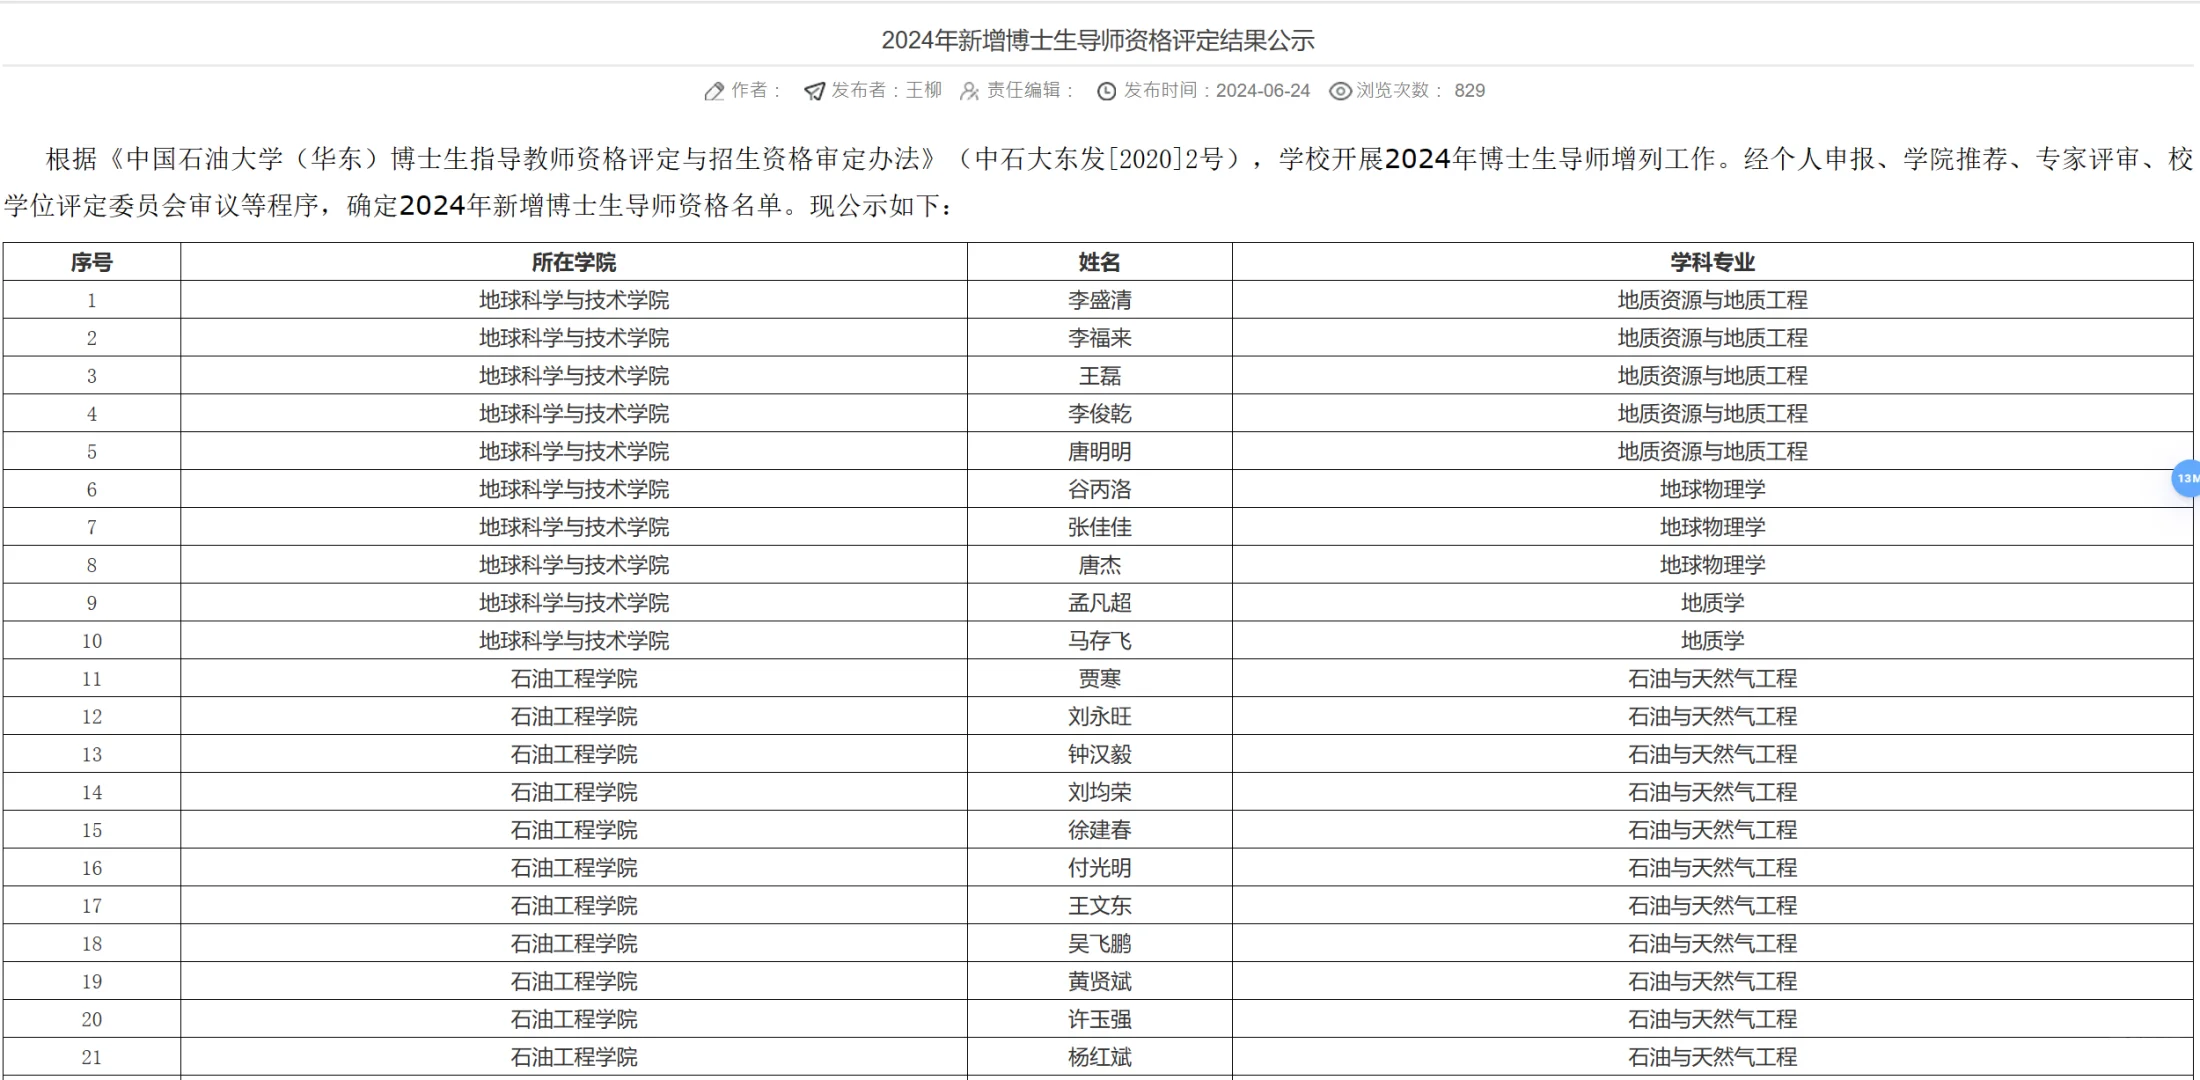Select the name cell 贾寒
Viewport: 2200px width, 1080px height.
pos(1100,679)
